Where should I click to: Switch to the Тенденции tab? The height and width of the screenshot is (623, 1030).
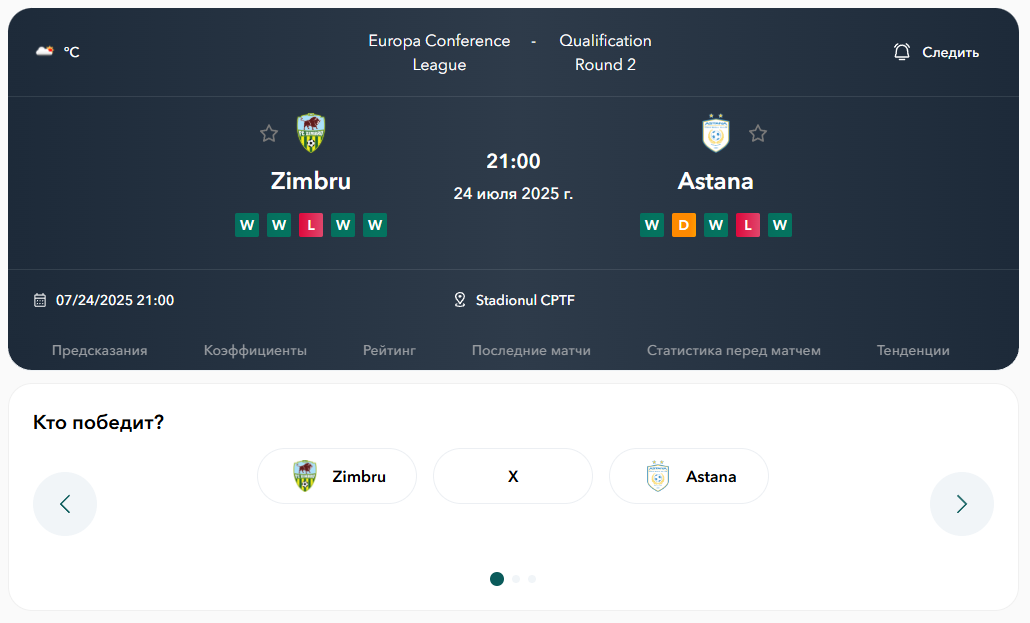click(x=912, y=350)
